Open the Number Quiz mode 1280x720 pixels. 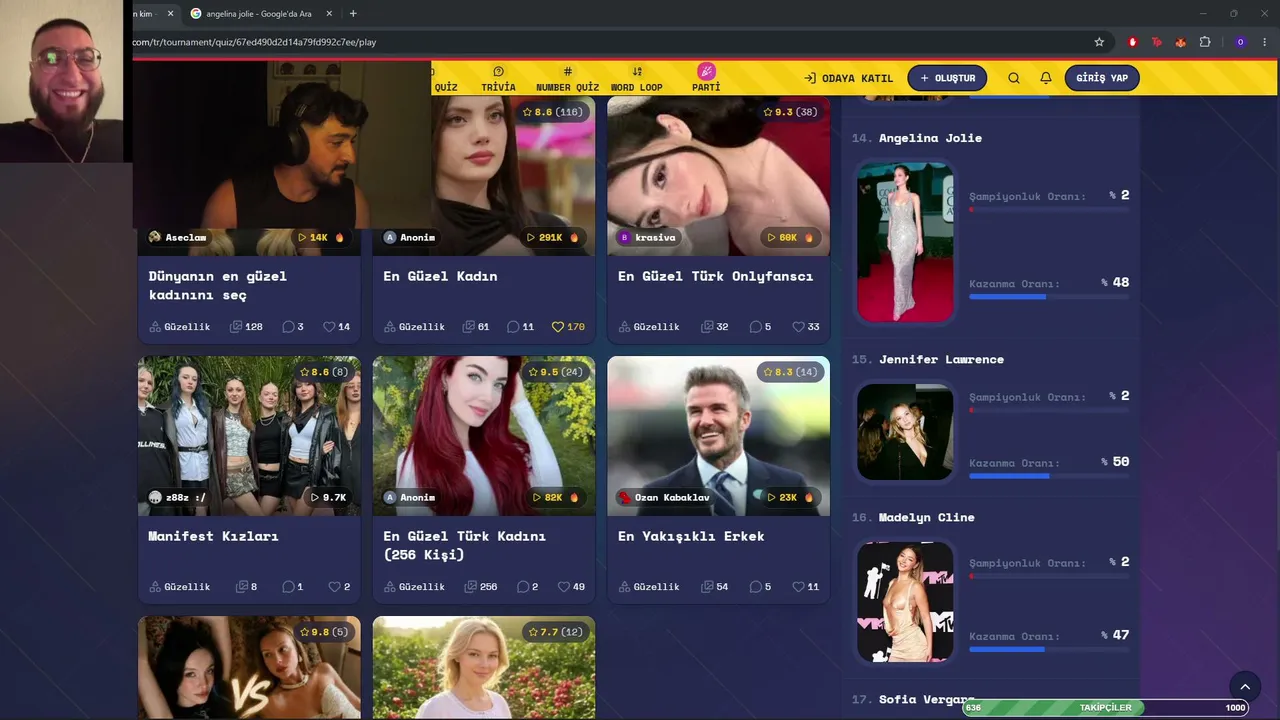click(567, 79)
